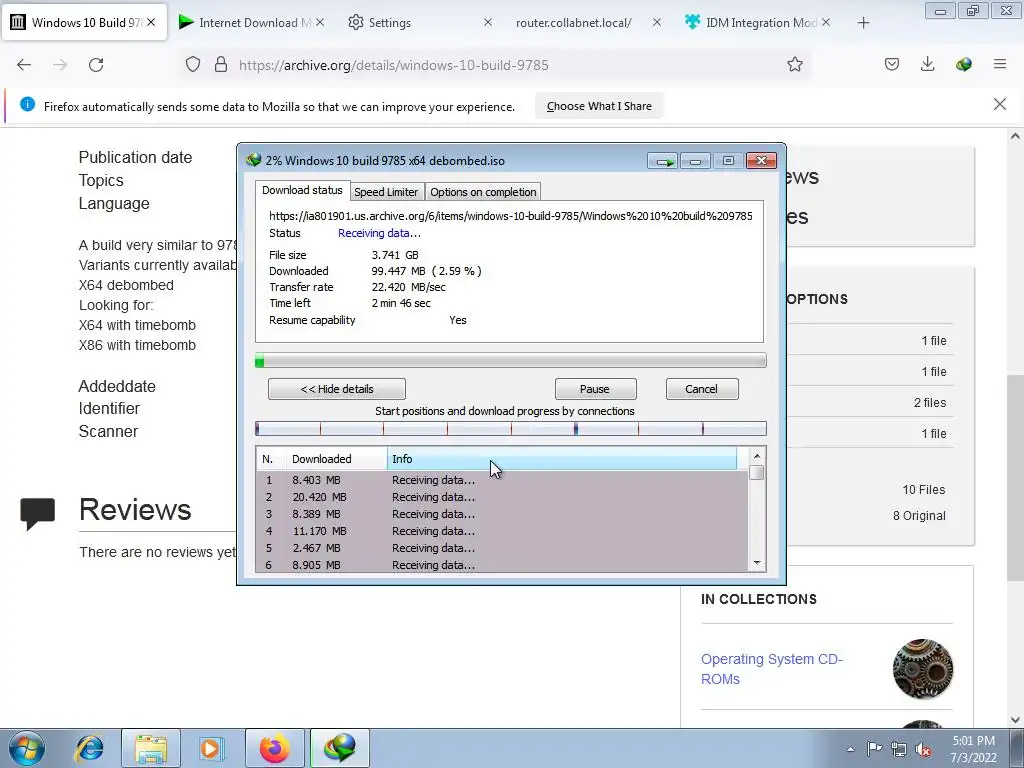1024x768 pixels.
Task: Switch to Firefox on the taskbar
Action: (275, 748)
